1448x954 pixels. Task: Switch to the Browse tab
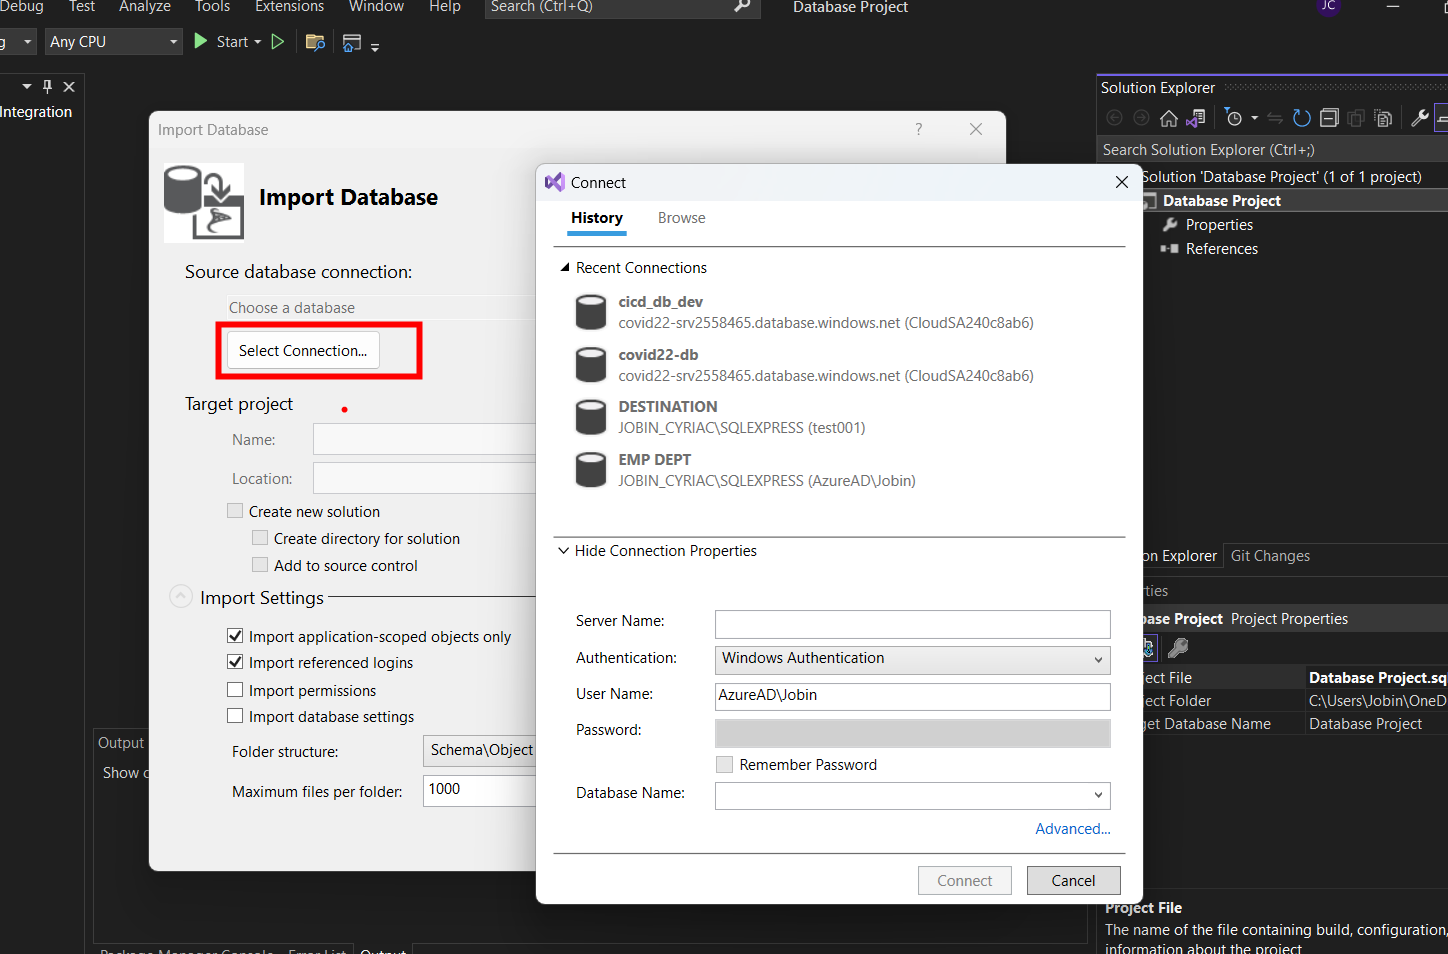(x=681, y=218)
